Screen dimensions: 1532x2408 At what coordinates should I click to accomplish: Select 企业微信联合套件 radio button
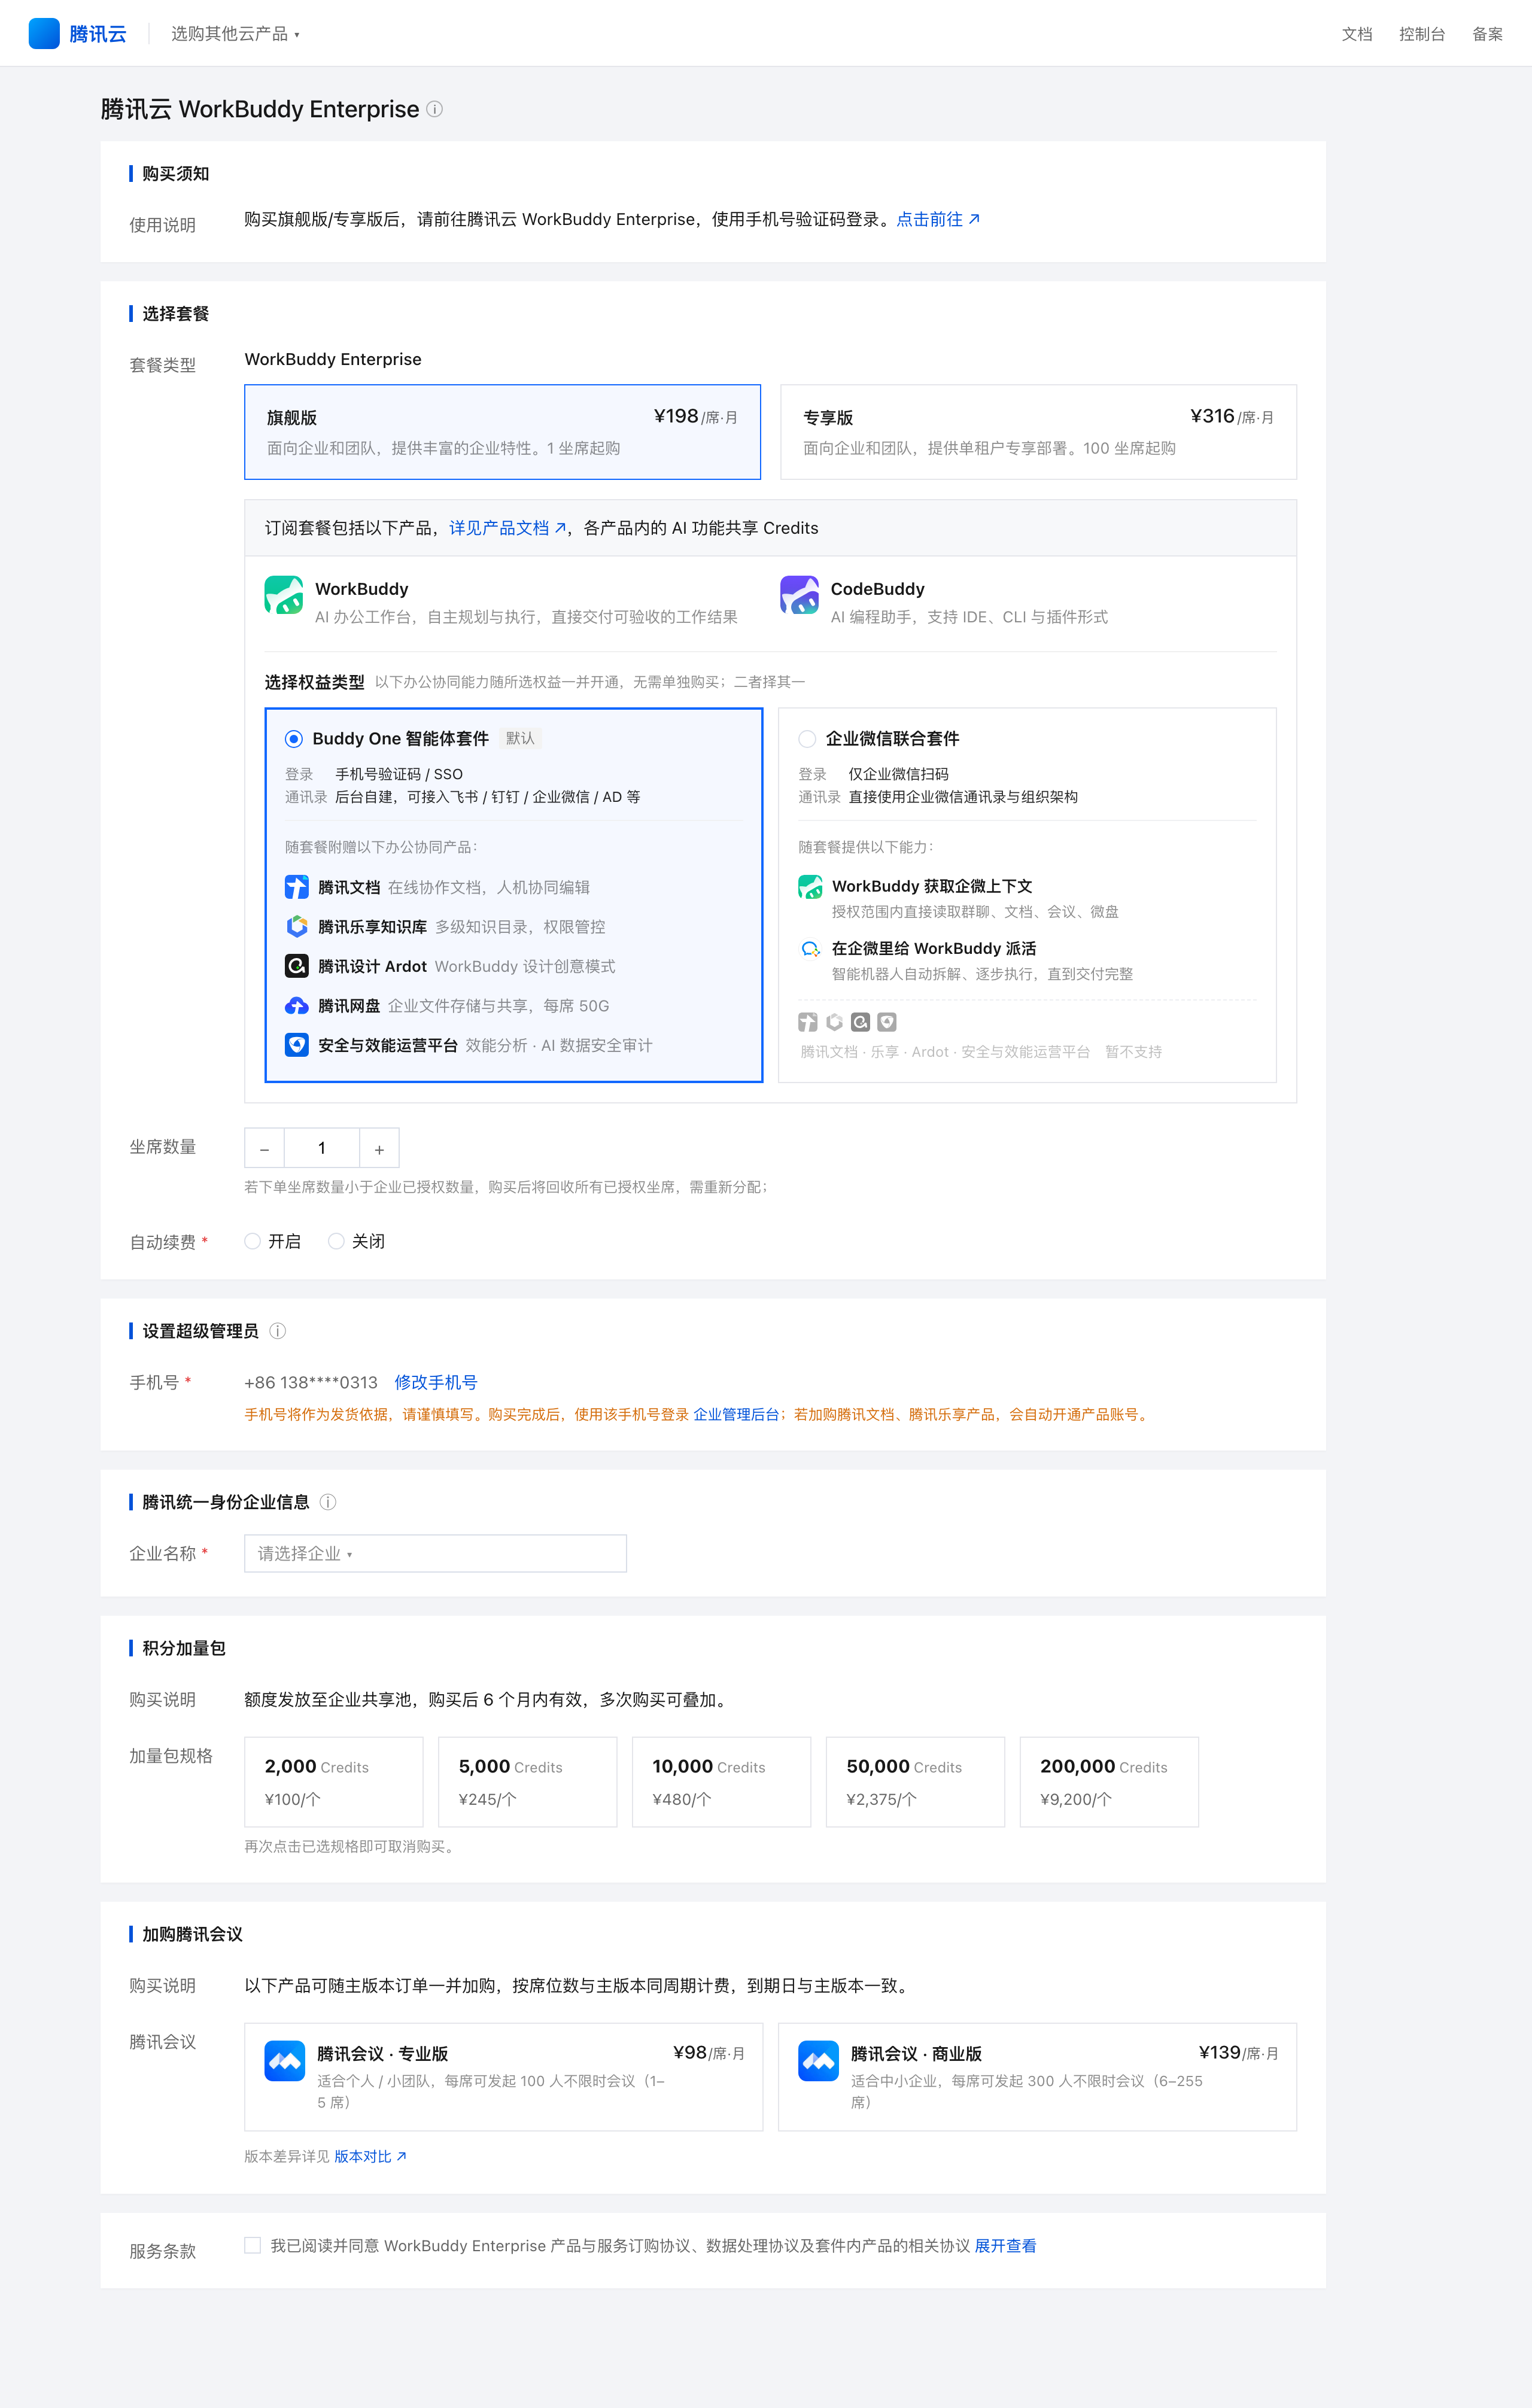tap(807, 739)
